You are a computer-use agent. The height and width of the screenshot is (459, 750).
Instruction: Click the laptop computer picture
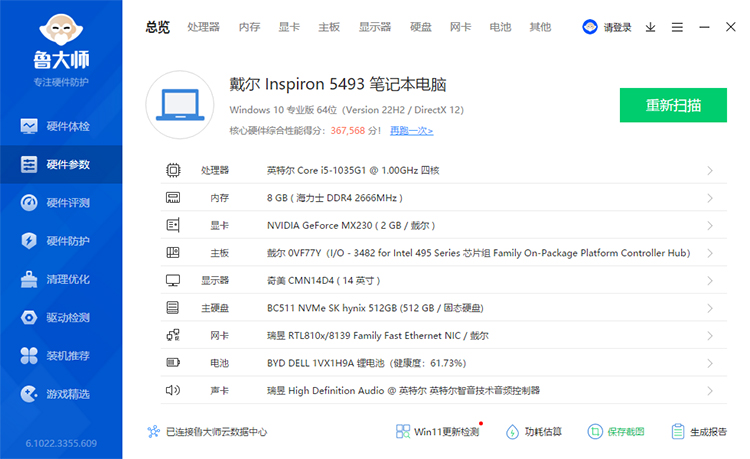point(180,105)
